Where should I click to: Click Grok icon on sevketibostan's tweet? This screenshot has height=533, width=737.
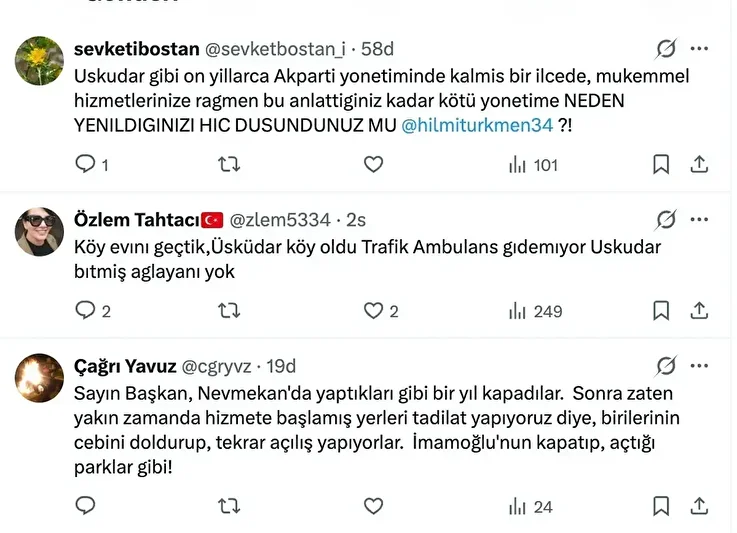[x=666, y=48]
